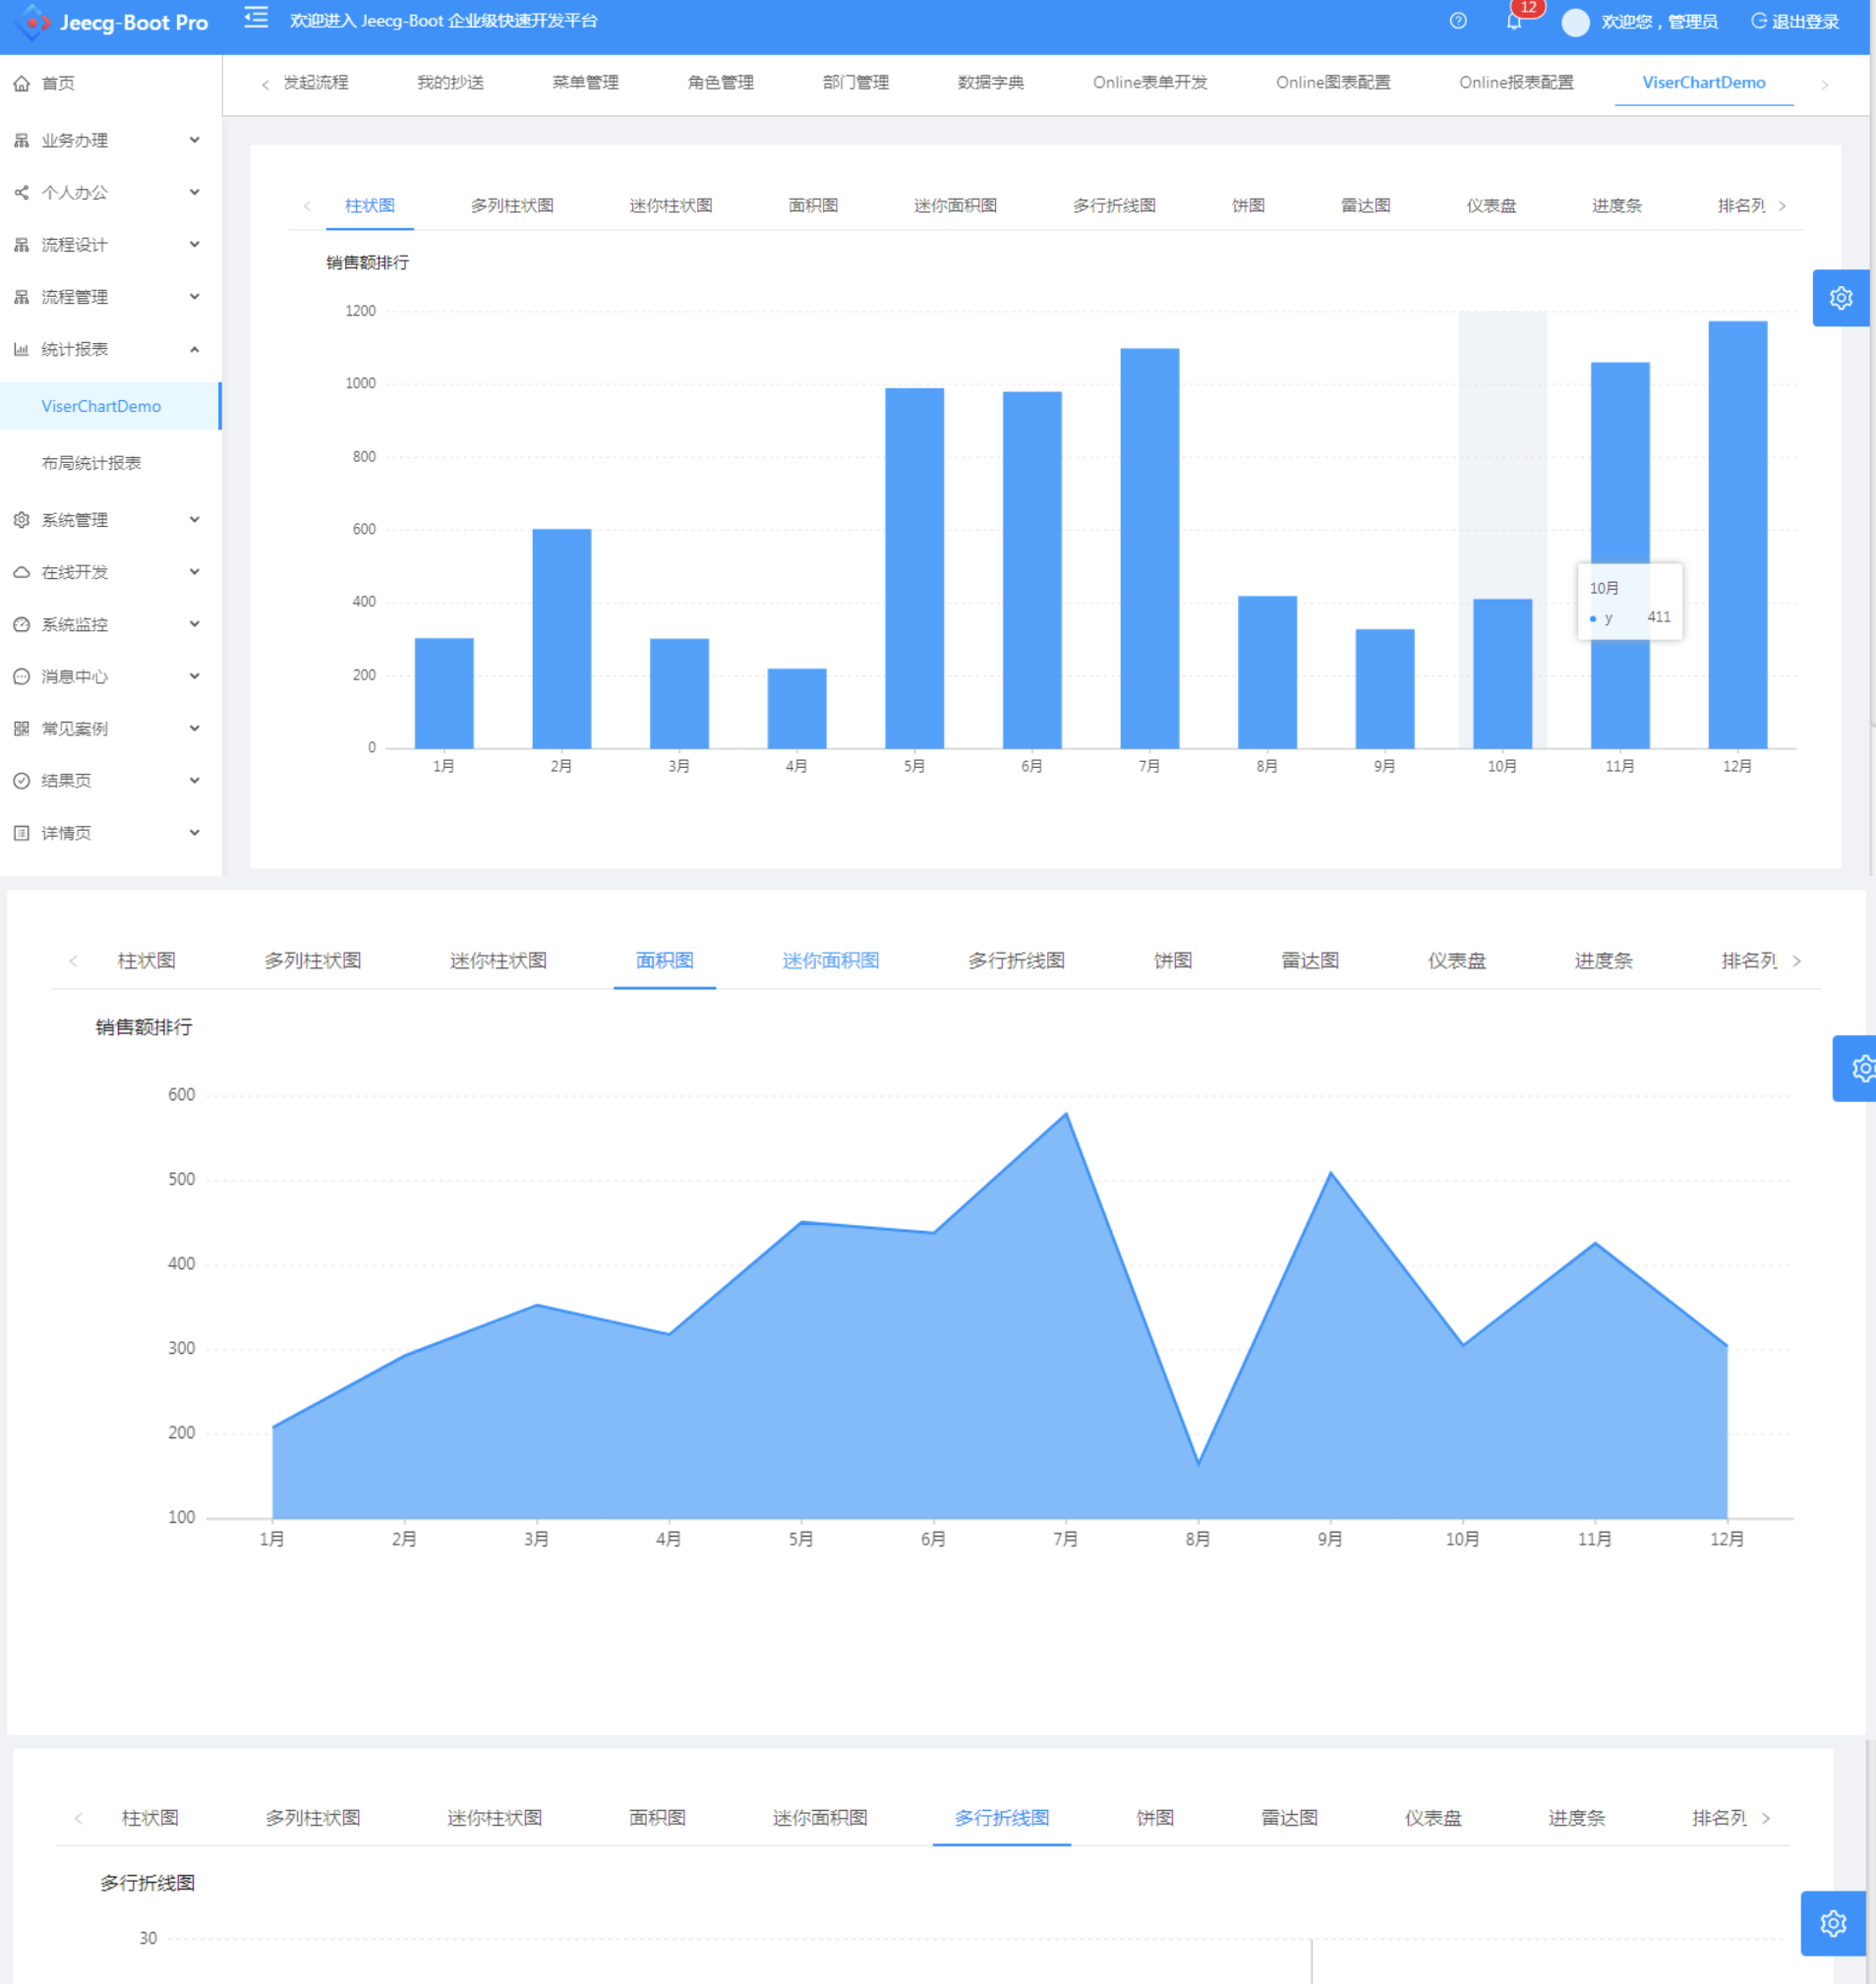Click the 消息中心 message icon
1876x1984 pixels.
pos(21,677)
